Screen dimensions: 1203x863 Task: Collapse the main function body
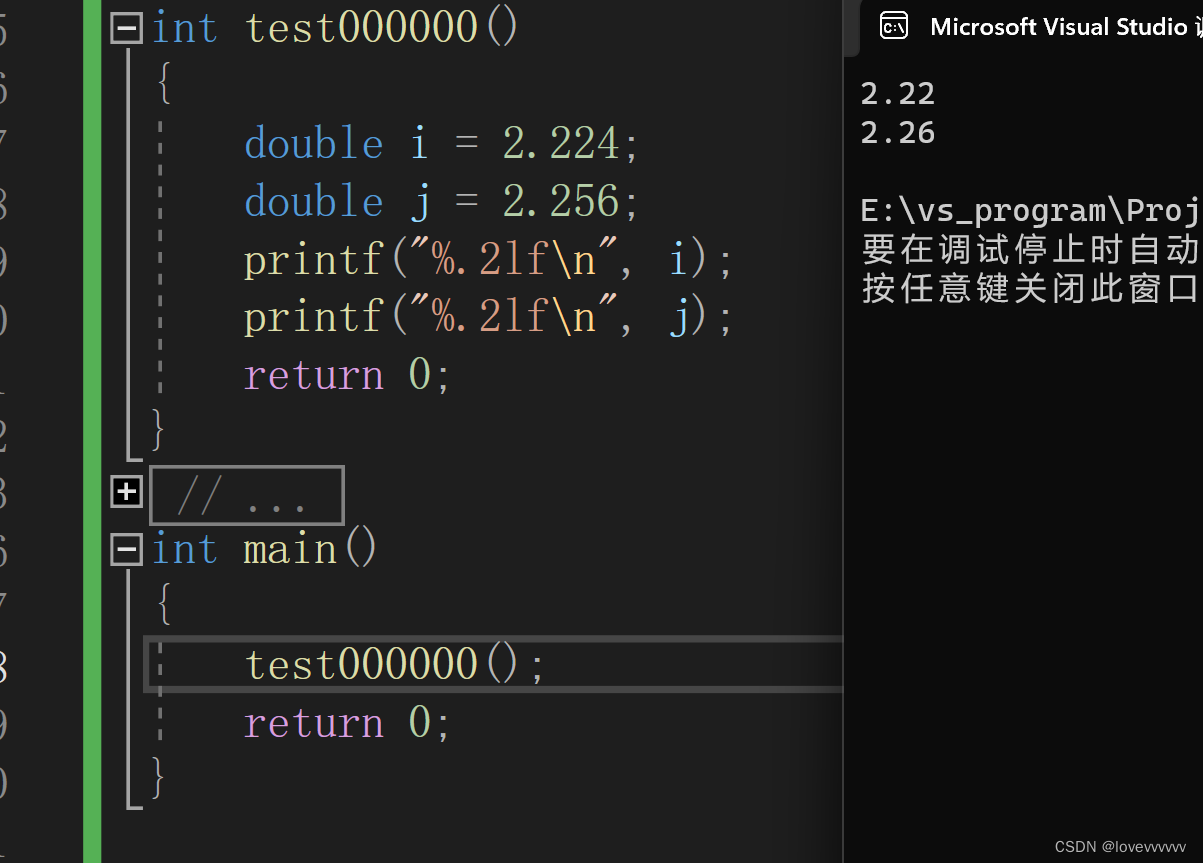point(126,548)
